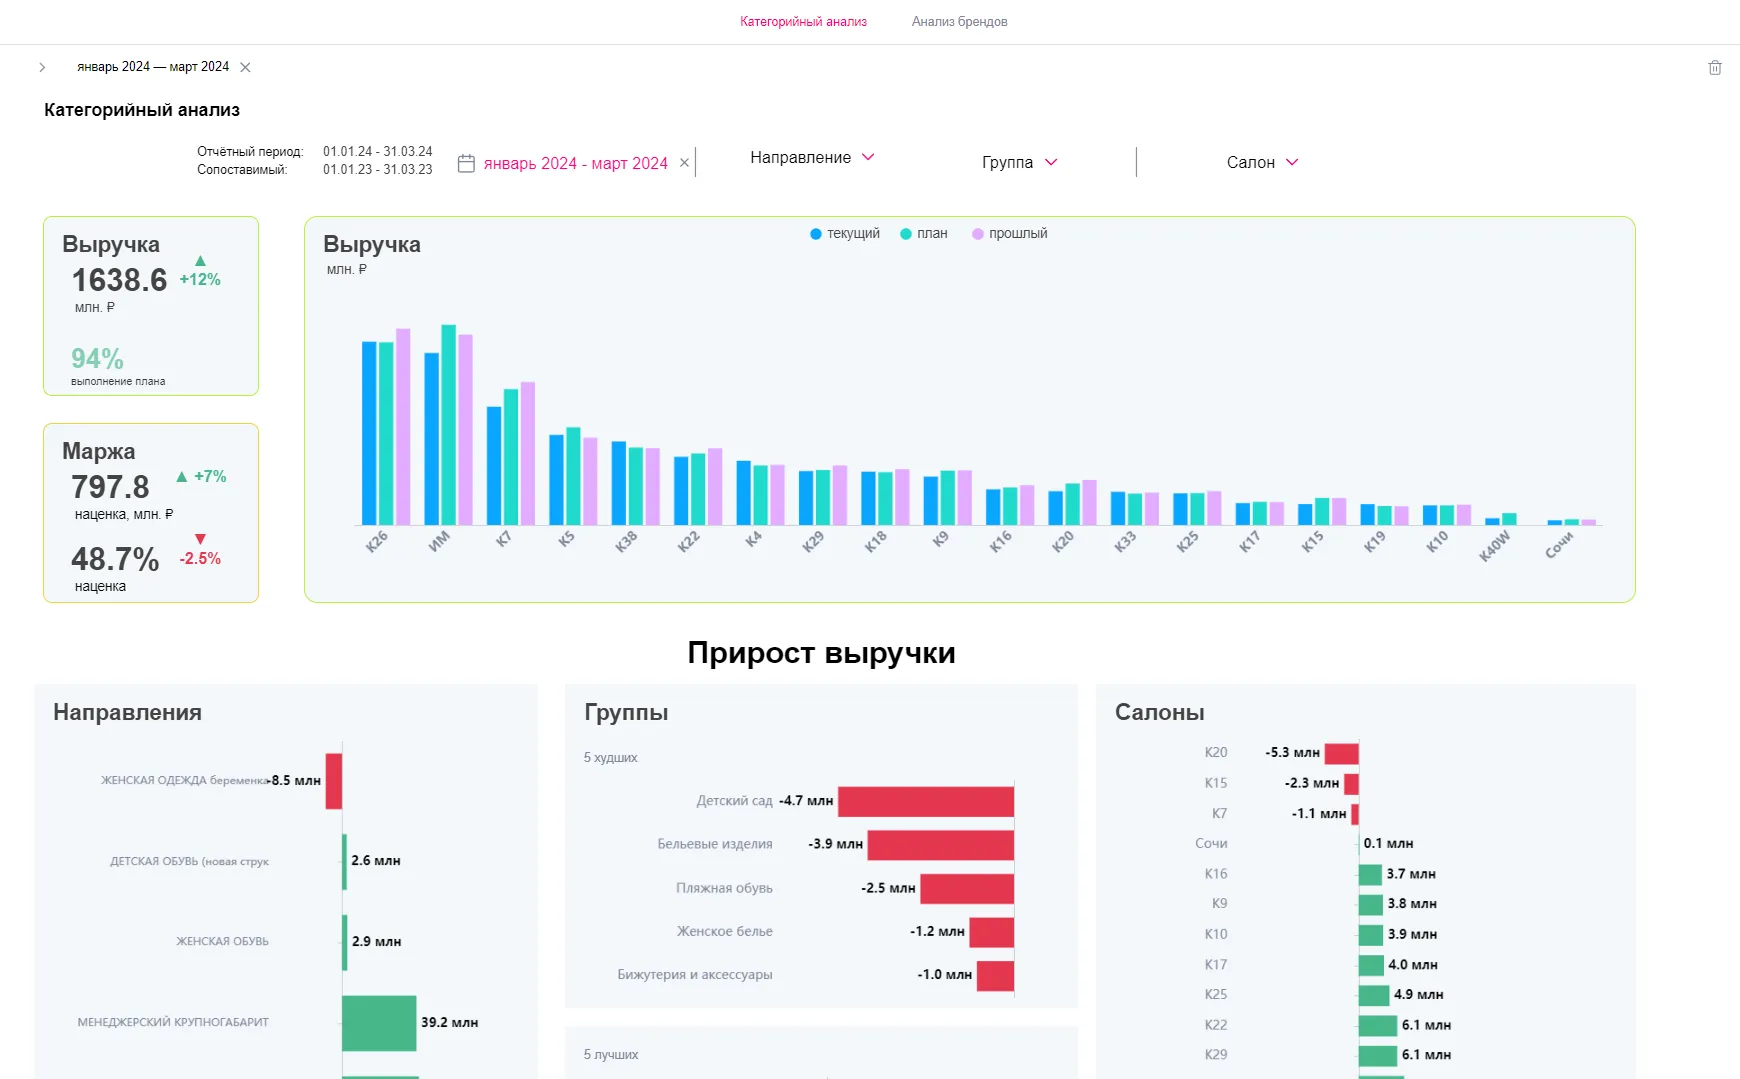Click the calendar icon in date picker
1740x1079 pixels.
click(466, 163)
